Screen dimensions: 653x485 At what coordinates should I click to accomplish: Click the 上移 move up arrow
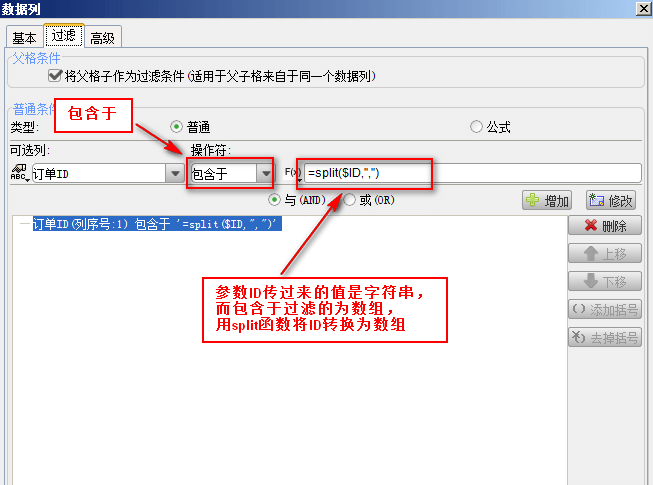[x=605, y=254]
